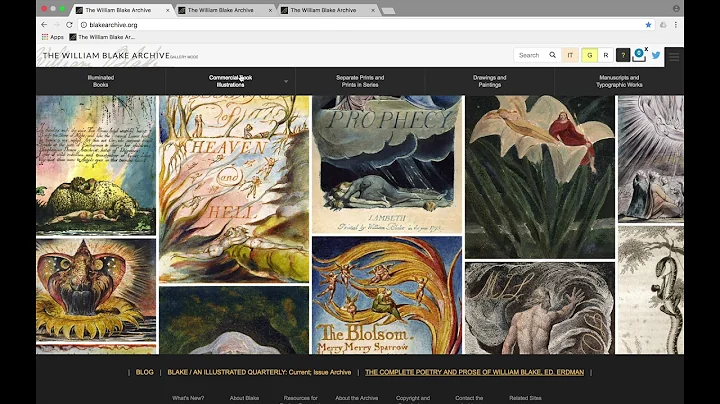Switch to the first William Blake Archive tab
The width and height of the screenshot is (720, 404).
click(118, 10)
